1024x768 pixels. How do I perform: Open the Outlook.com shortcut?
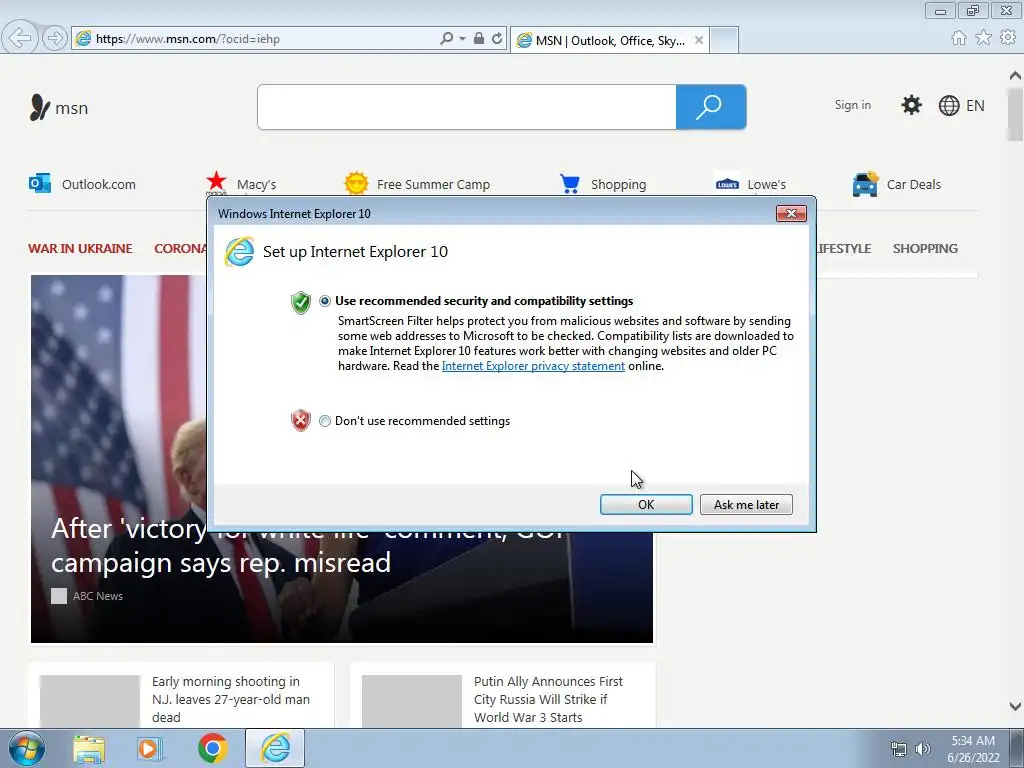[x=82, y=184]
